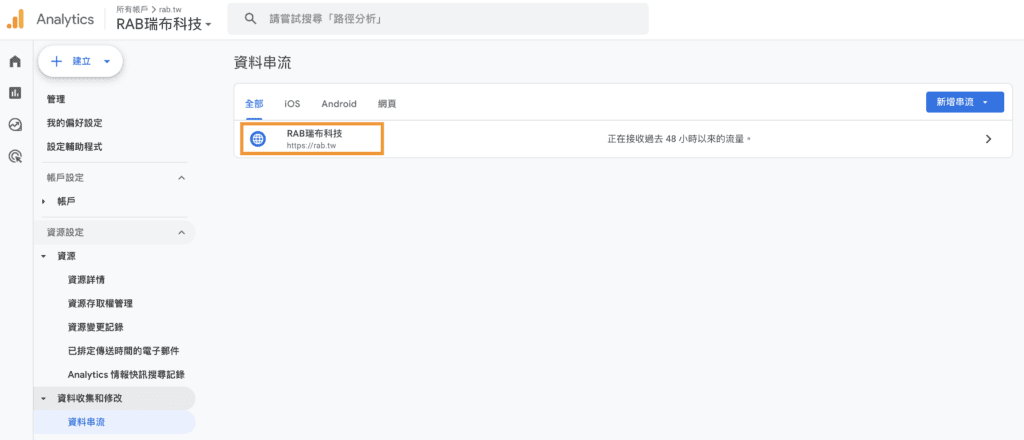The image size is (1024, 440).
Task: Click the Home icon in left rail
Action: click(x=15, y=62)
